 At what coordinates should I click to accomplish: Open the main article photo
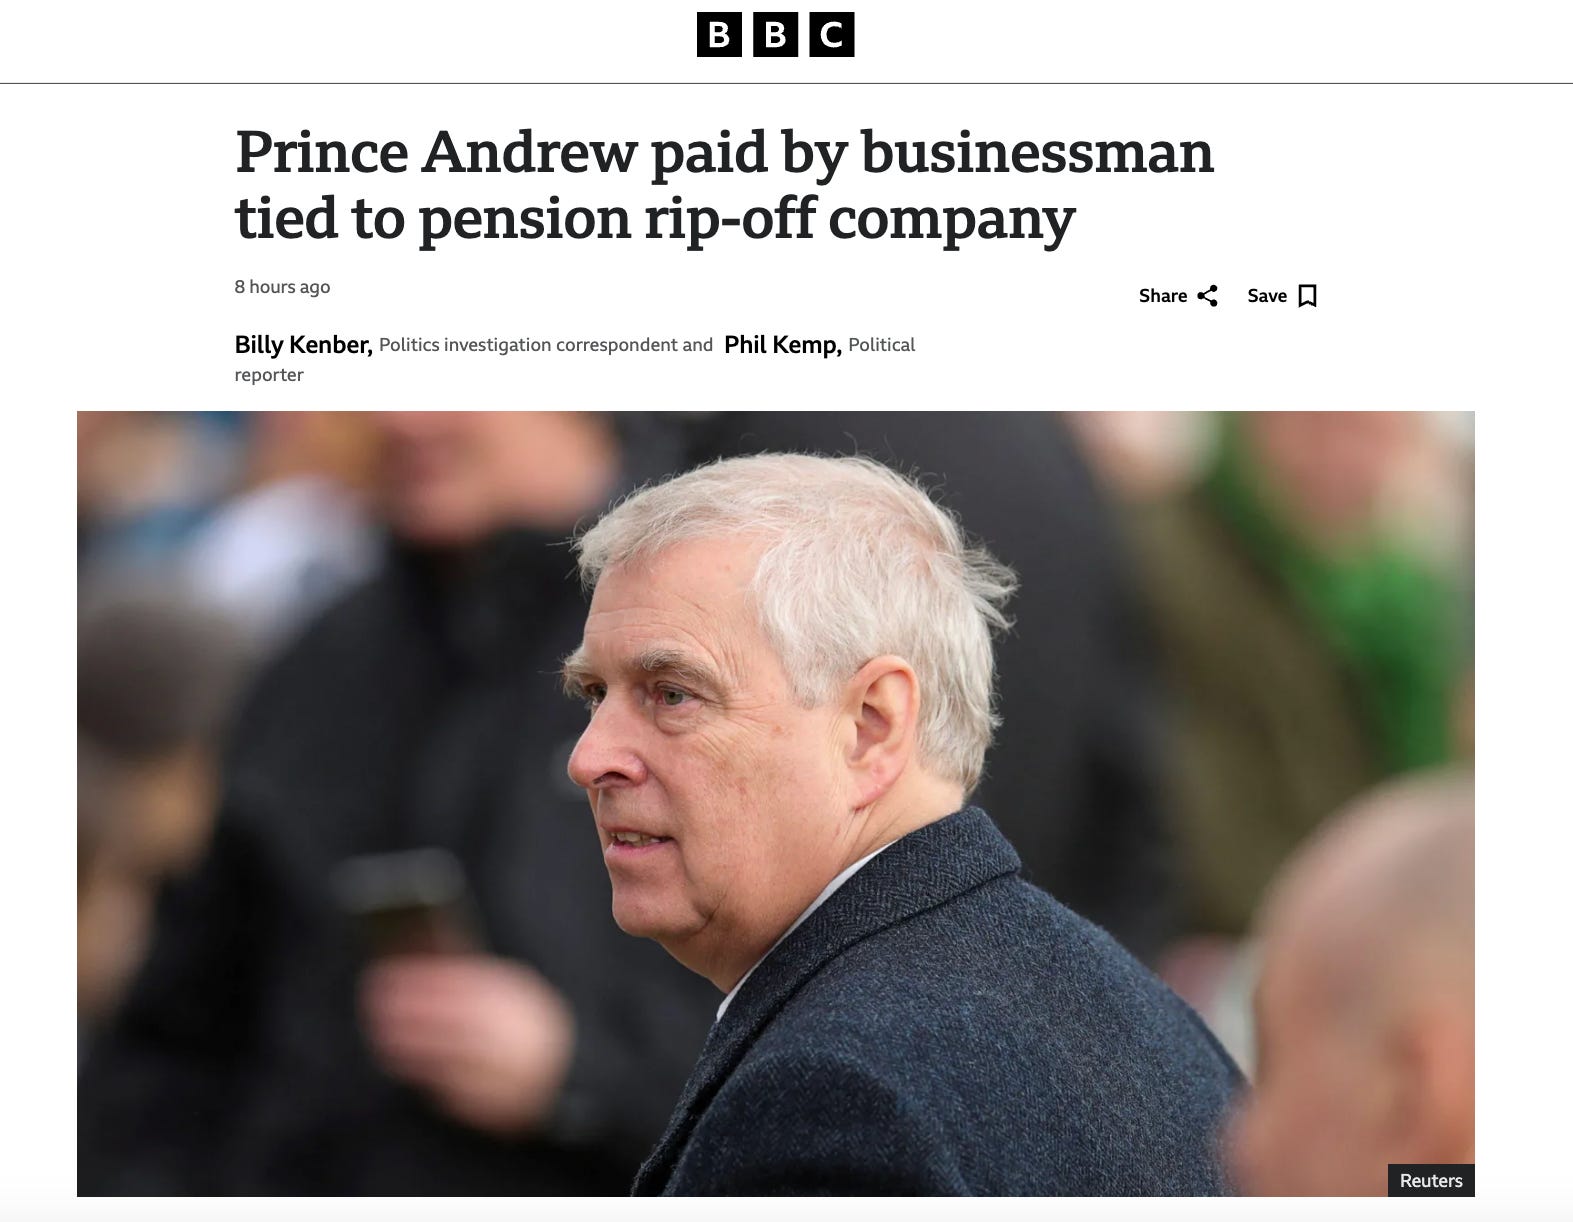775,804
